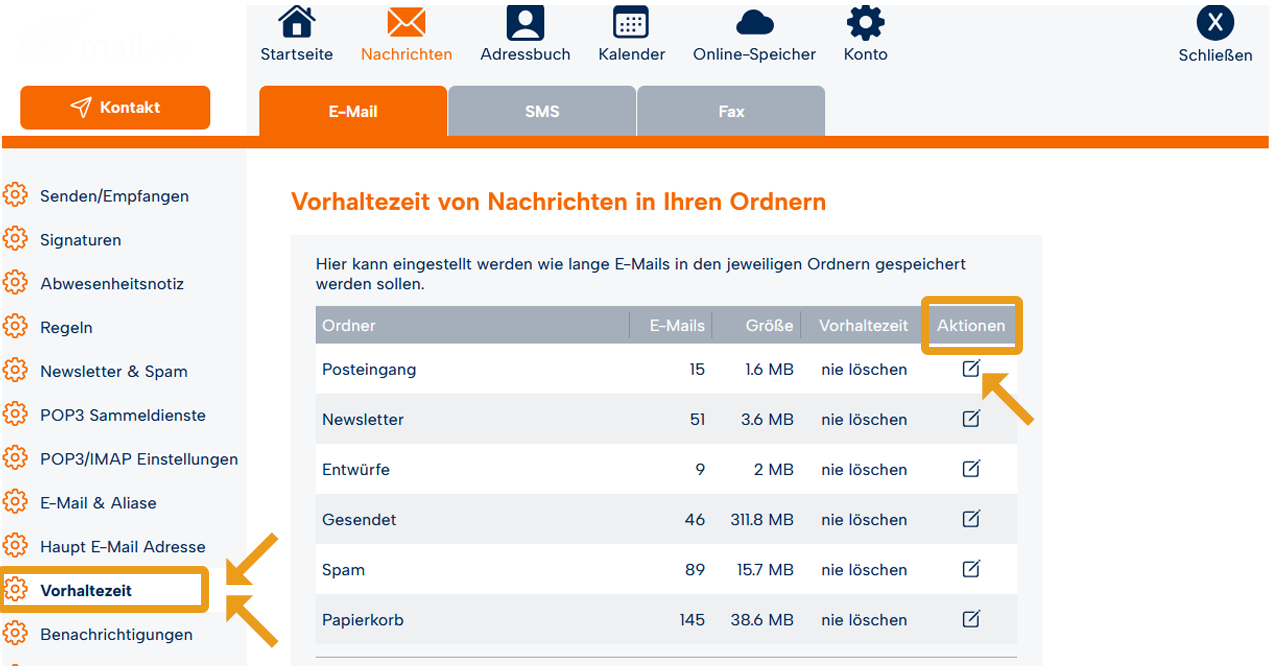Select the Newsletter folder name in table
Image resolution: width=1269 pixels, height=666 pixels.
point(363,420)
